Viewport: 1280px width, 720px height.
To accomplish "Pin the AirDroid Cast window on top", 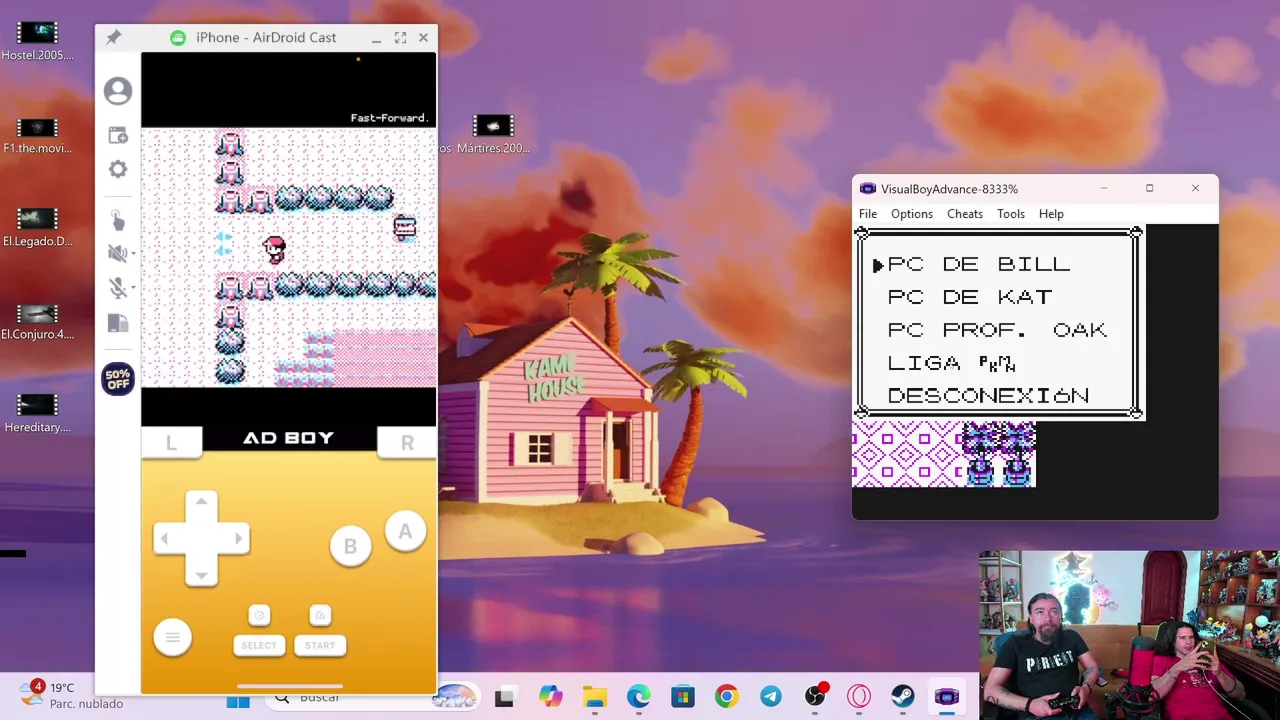I will (113, 38).
